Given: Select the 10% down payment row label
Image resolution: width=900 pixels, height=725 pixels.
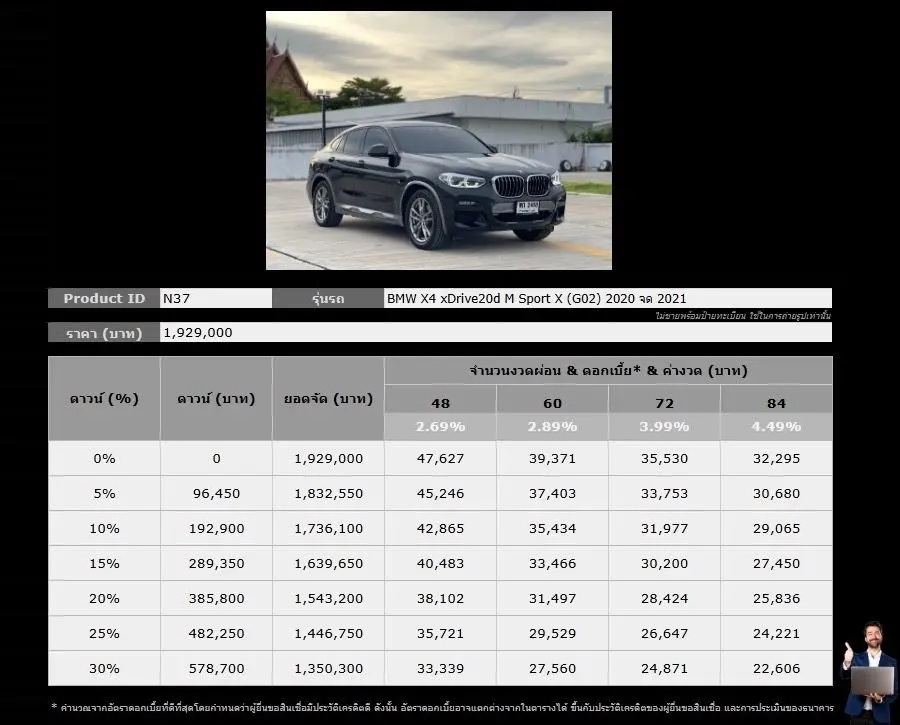Looking at the screenshot, I should point(104,528).
